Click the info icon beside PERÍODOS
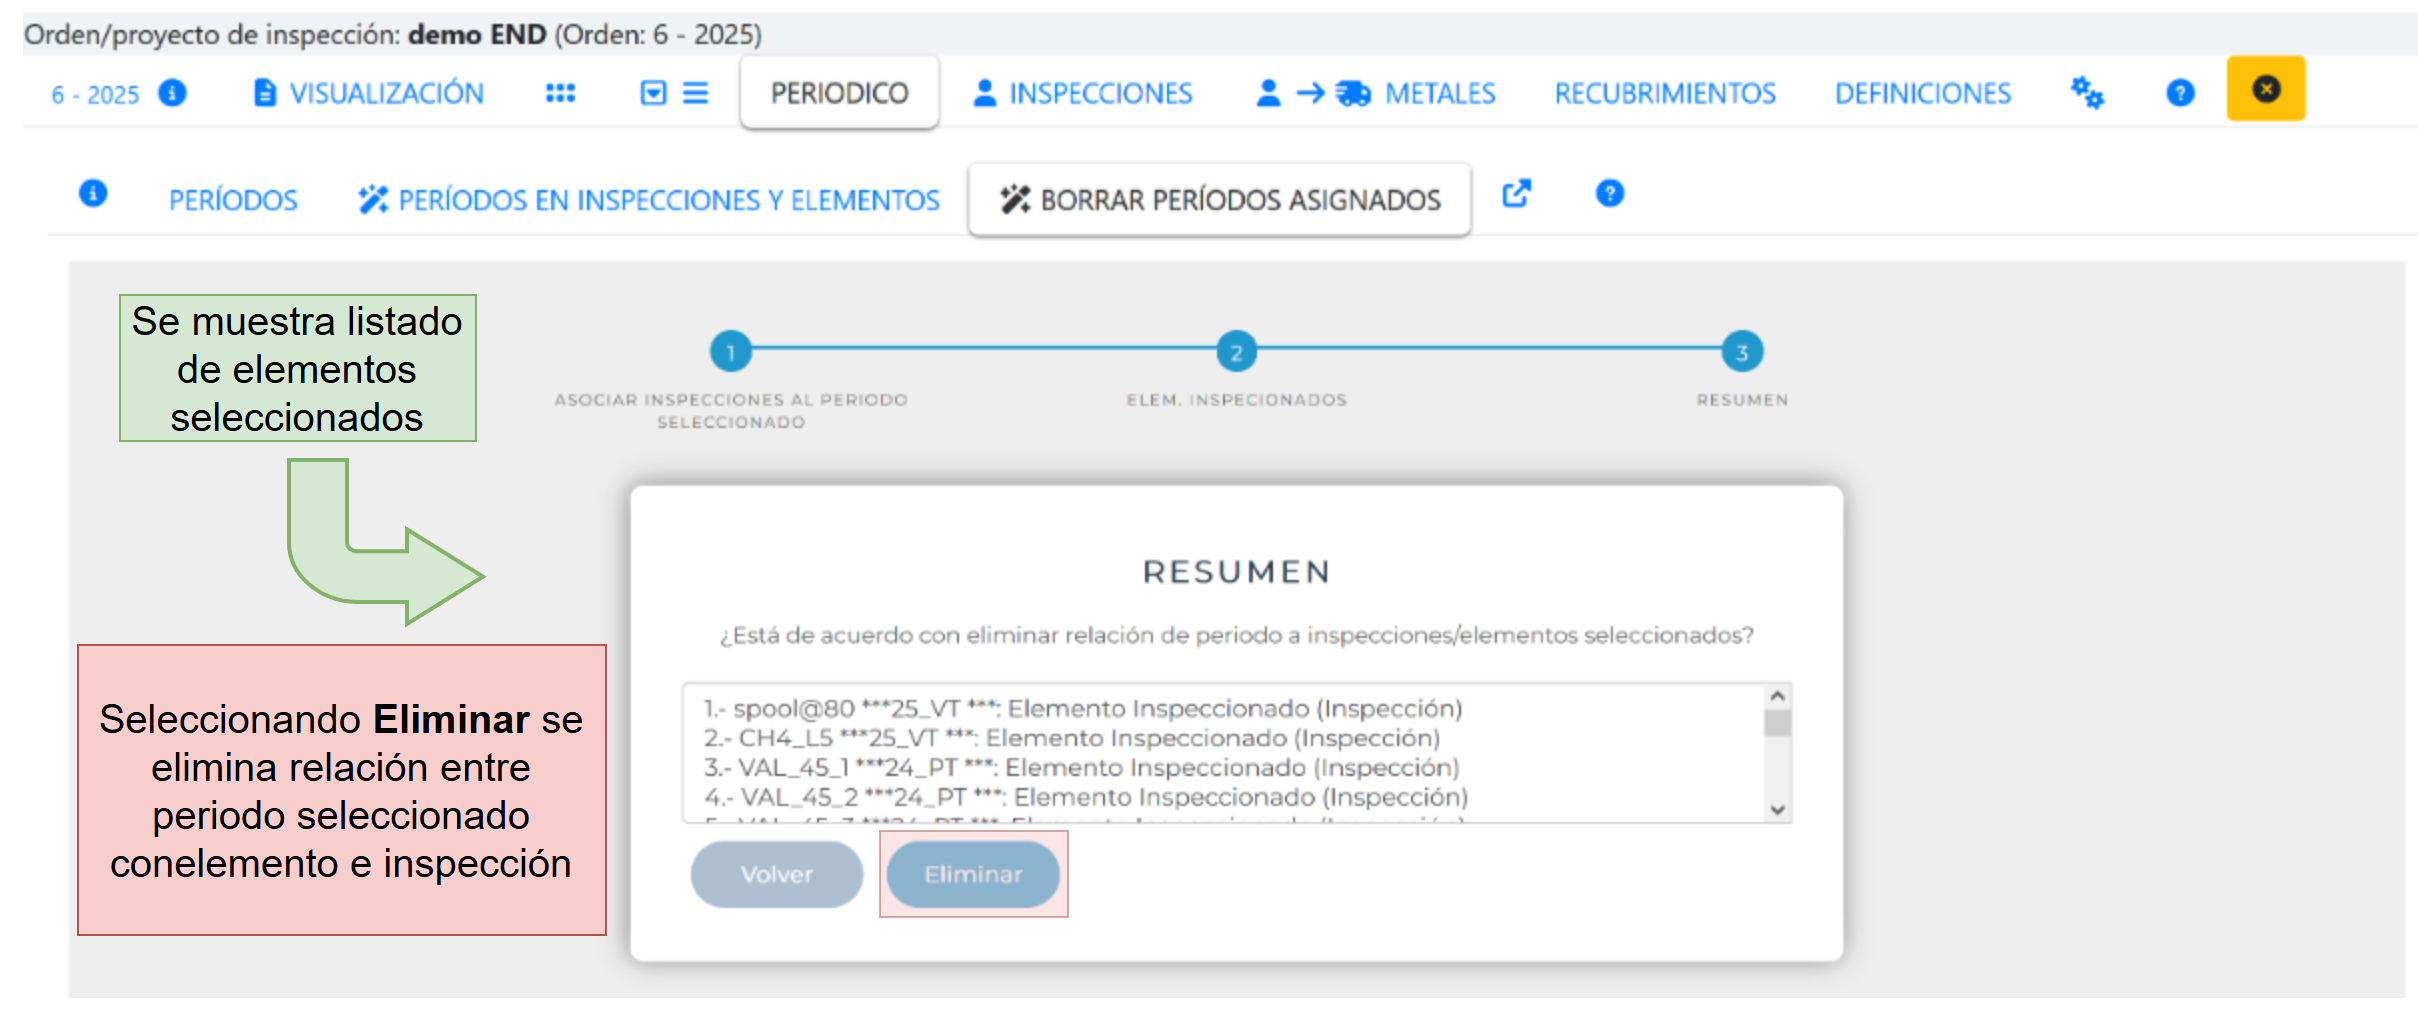This screenshot has width=2418, height=1012. 93,193
